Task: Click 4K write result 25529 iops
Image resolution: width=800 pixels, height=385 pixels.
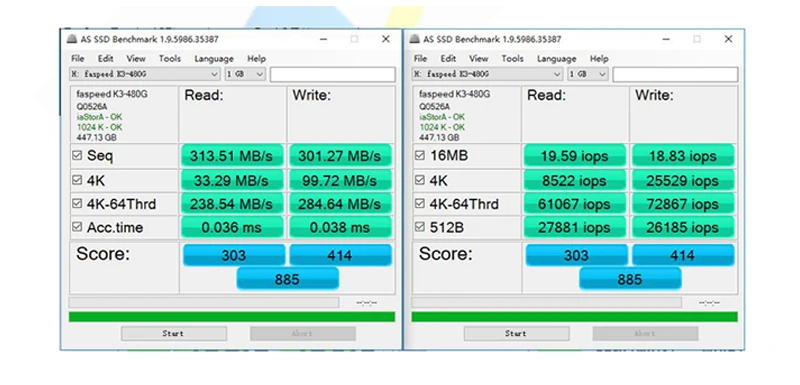Action: coord(683,180)
